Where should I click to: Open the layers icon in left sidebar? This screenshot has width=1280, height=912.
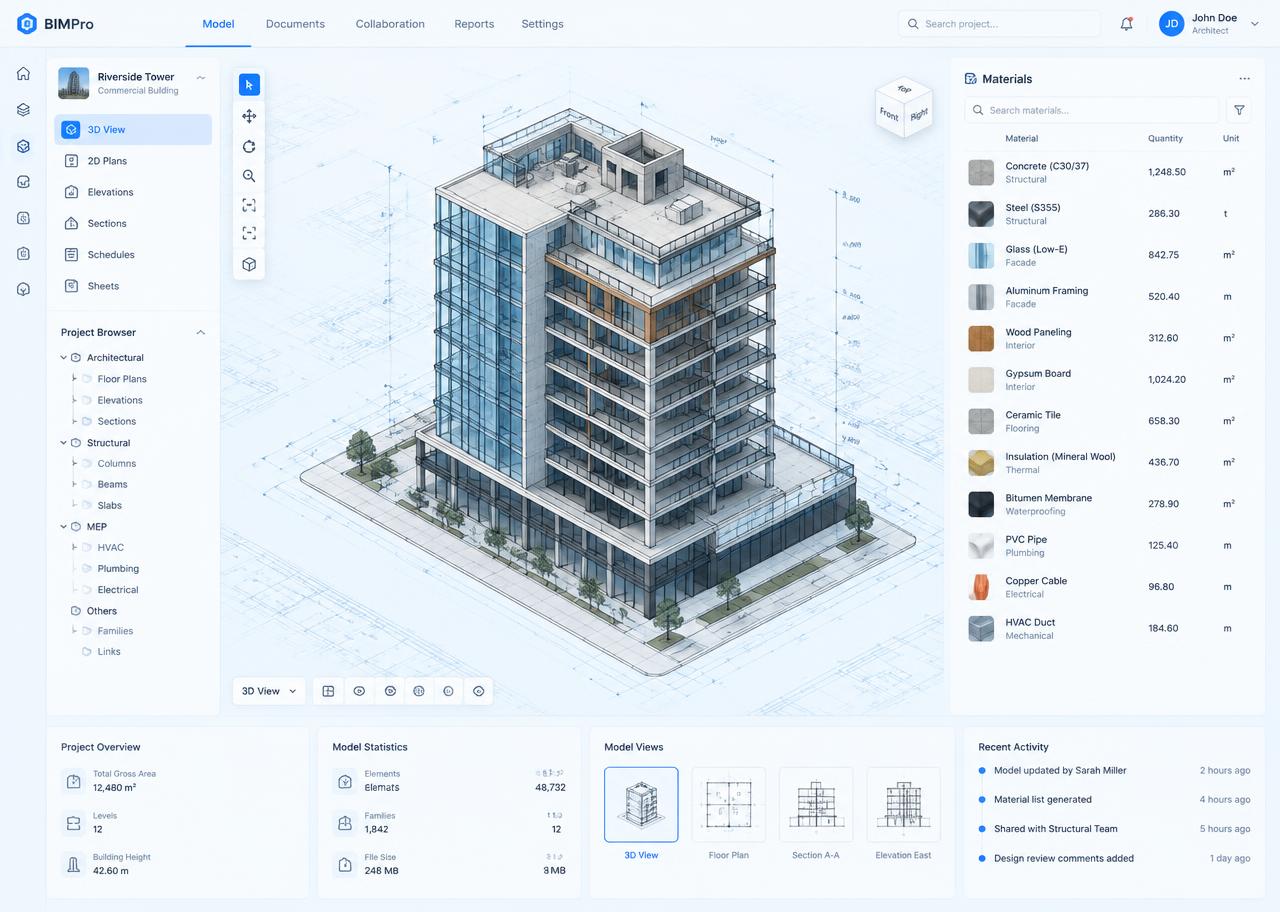23,110
